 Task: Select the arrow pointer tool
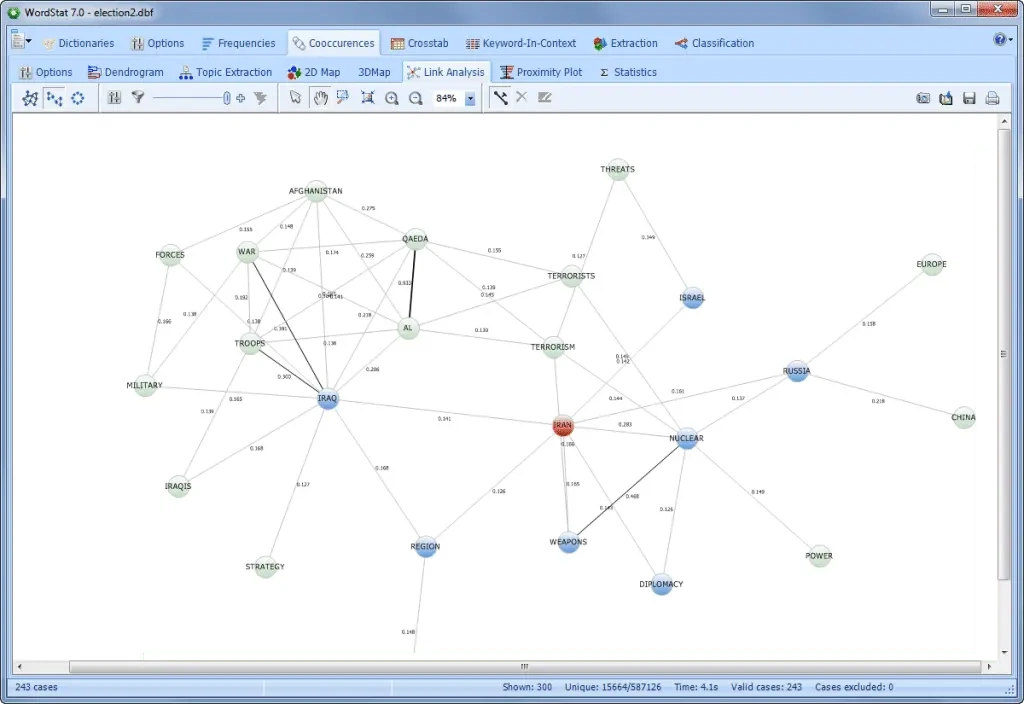point(295,98)
